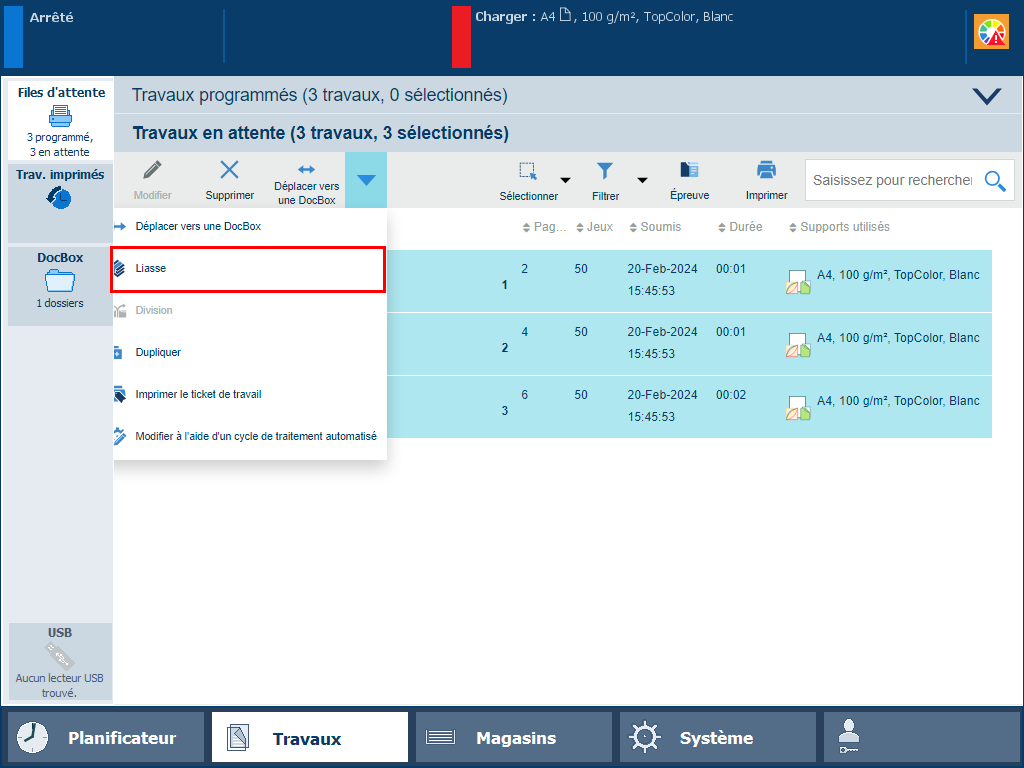Click the search input field

pyautogui.click(x=892, y=180)
